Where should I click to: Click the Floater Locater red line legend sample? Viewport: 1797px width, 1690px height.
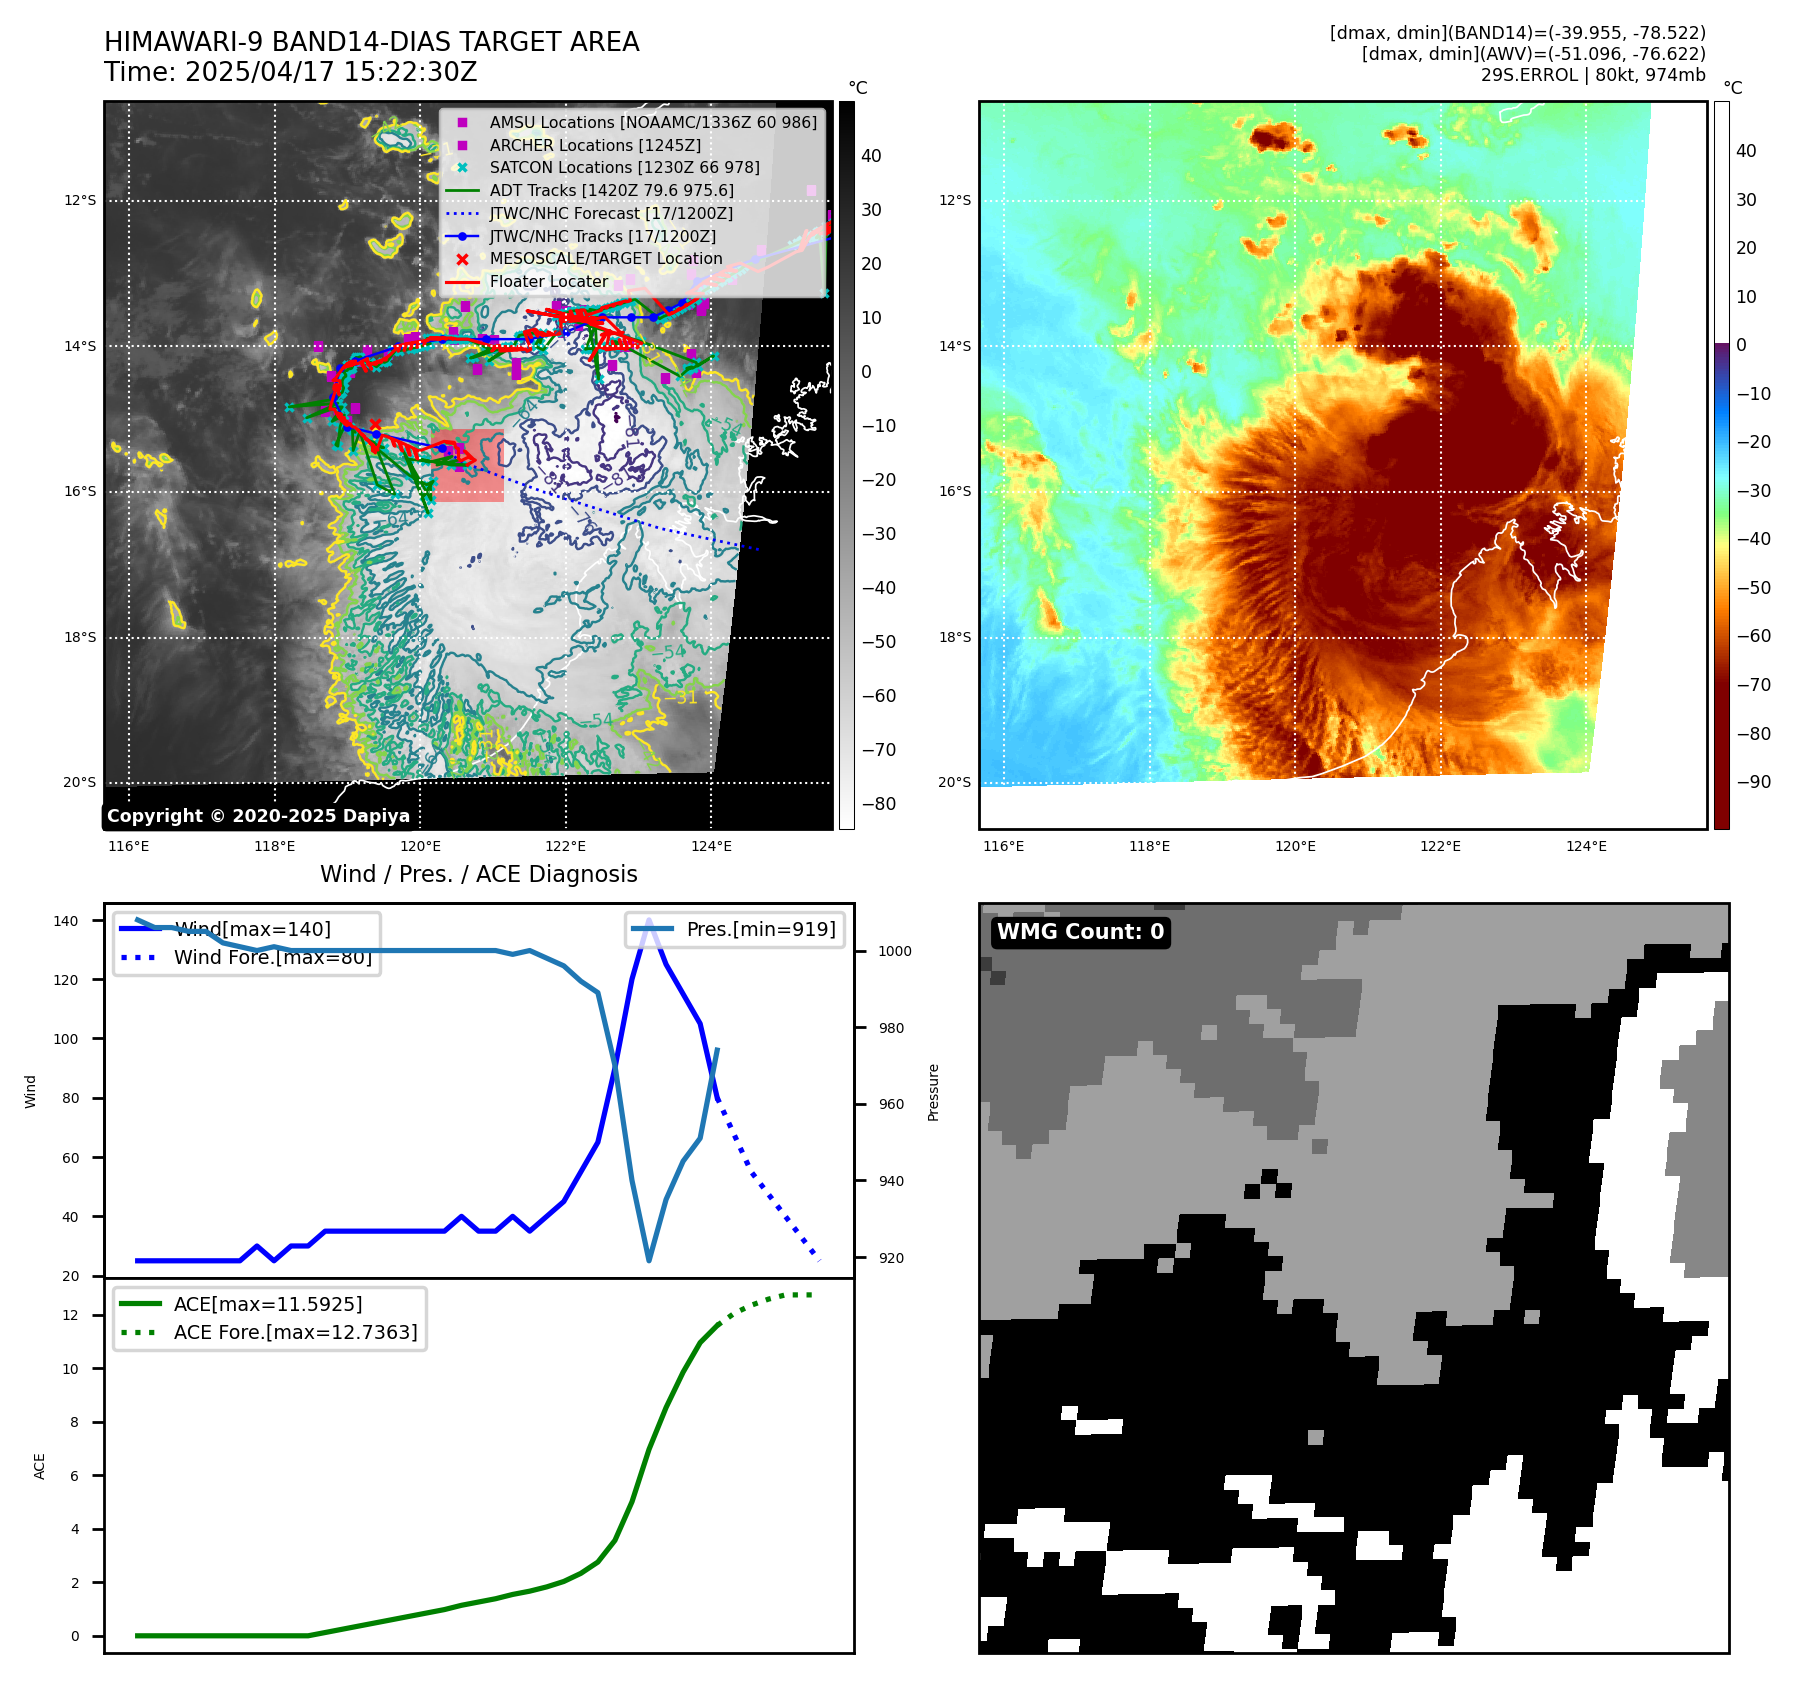coord(462,282)
